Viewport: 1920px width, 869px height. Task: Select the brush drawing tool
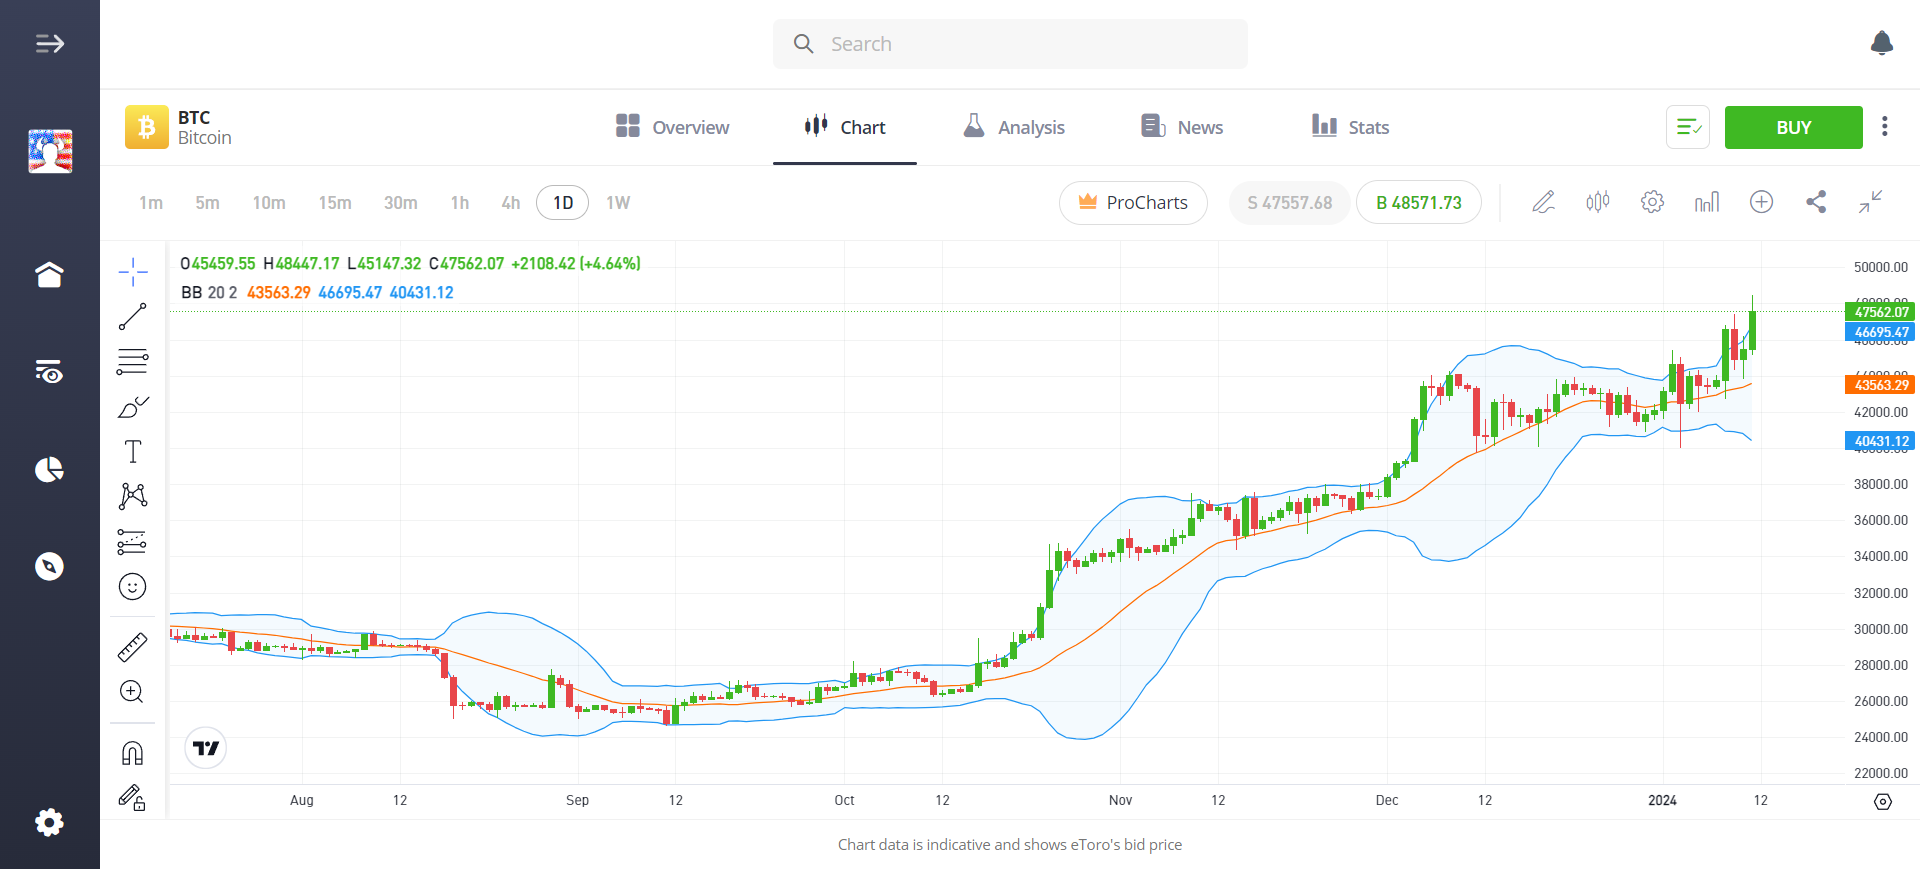(x=133, y=407)
